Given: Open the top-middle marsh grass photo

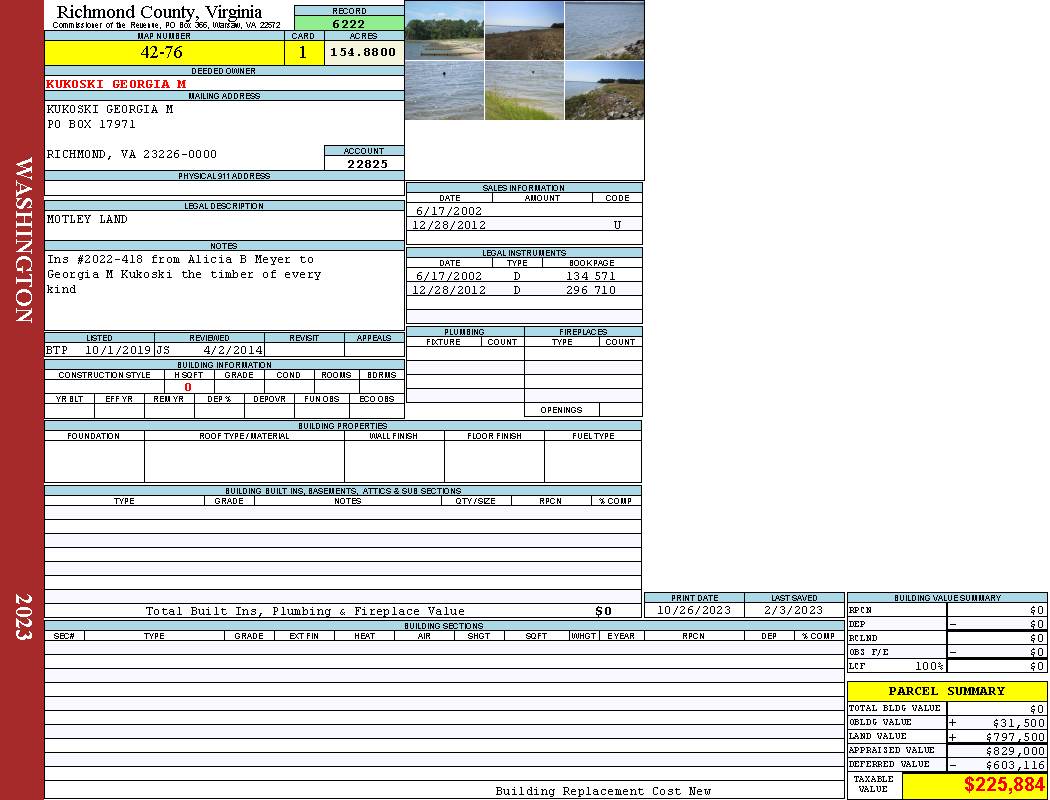Looking at the screenshot, I should click(x=524, y=31).
